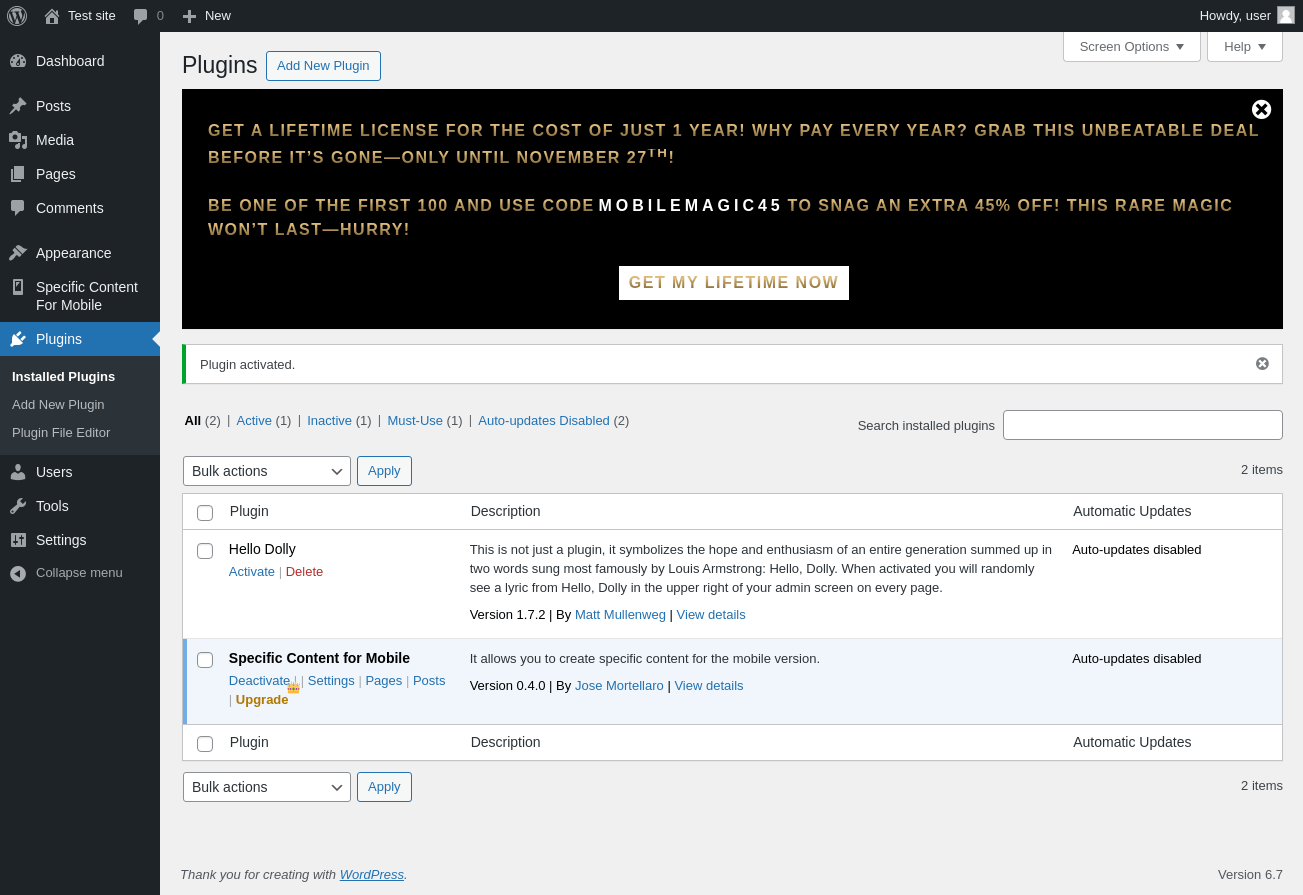Viewport: 1303px width, 895px height.
Task: Click the Test site home icon
Action: (x=52, y=16)
